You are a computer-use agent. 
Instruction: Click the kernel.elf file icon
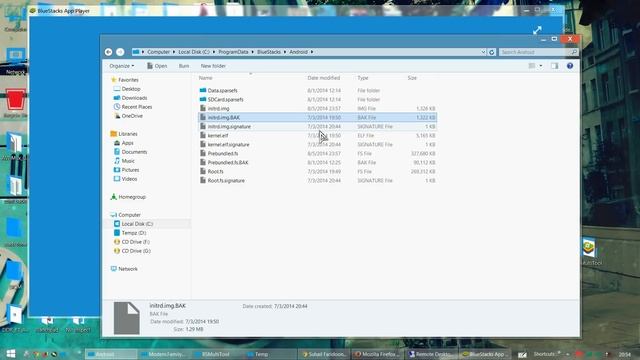[203, 135]
